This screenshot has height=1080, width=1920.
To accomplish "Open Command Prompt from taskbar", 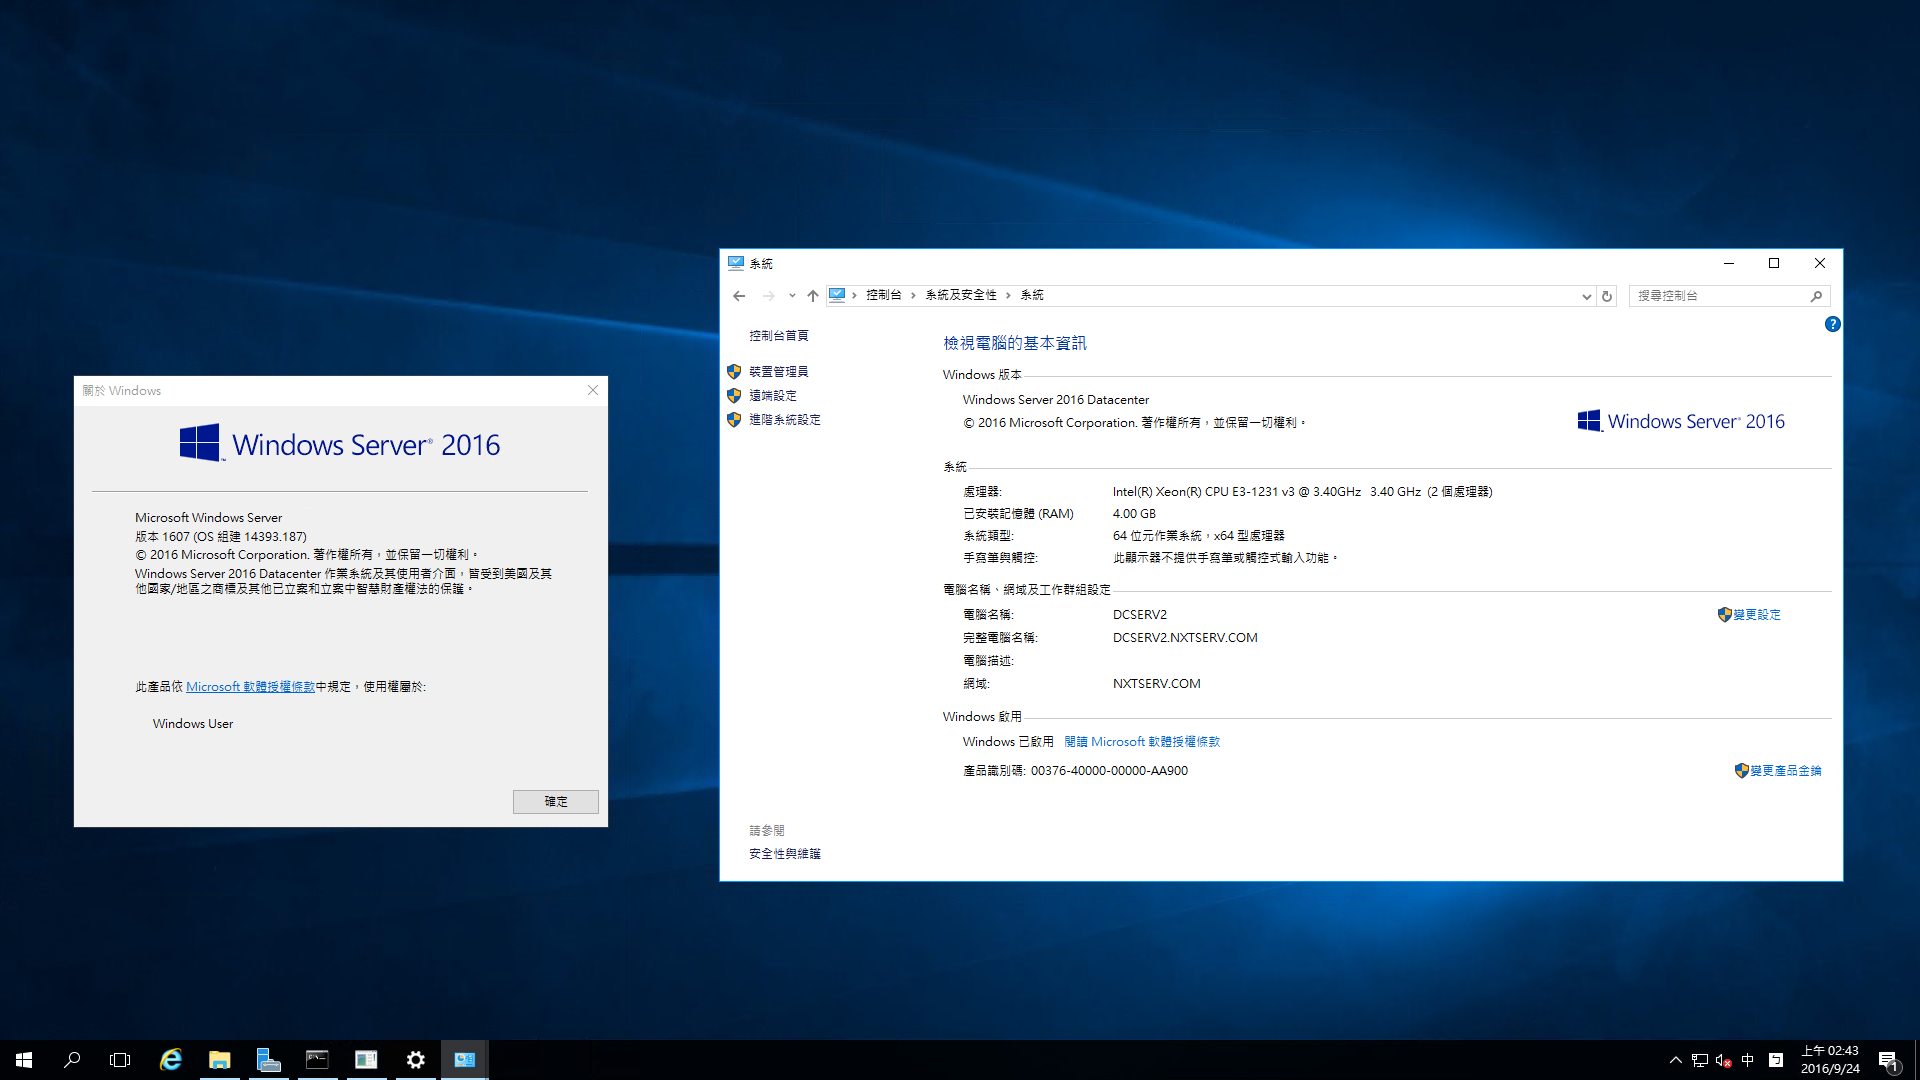I will (317, 1060).
